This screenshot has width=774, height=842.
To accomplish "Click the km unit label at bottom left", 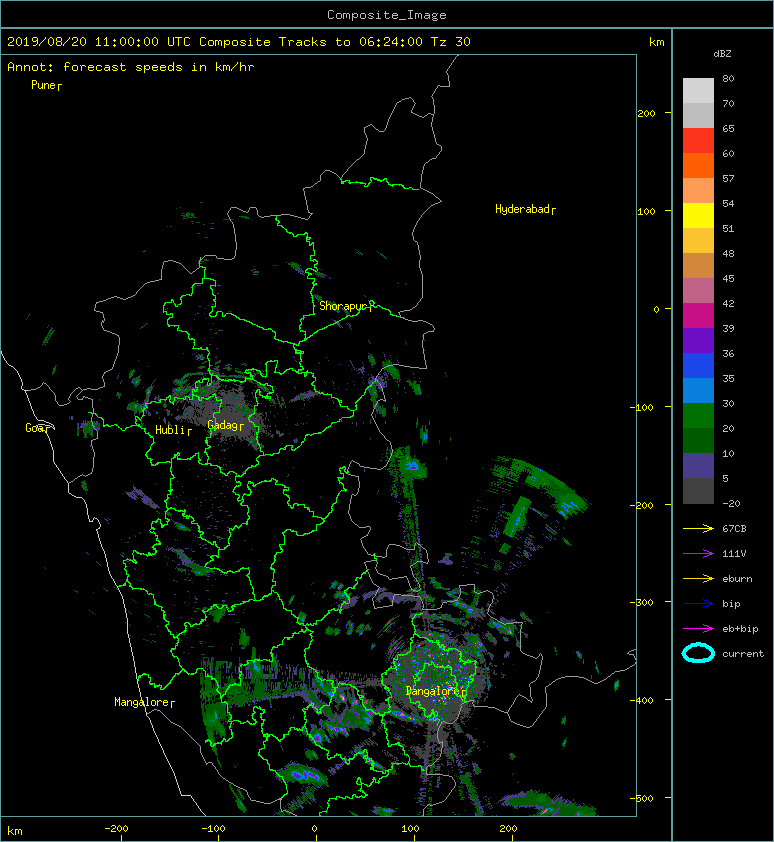I will (15, 831).
